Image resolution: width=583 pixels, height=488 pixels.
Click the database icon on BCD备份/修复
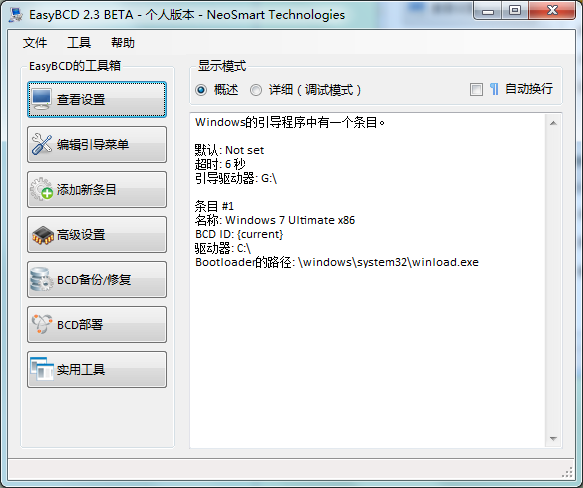(41, 279)
